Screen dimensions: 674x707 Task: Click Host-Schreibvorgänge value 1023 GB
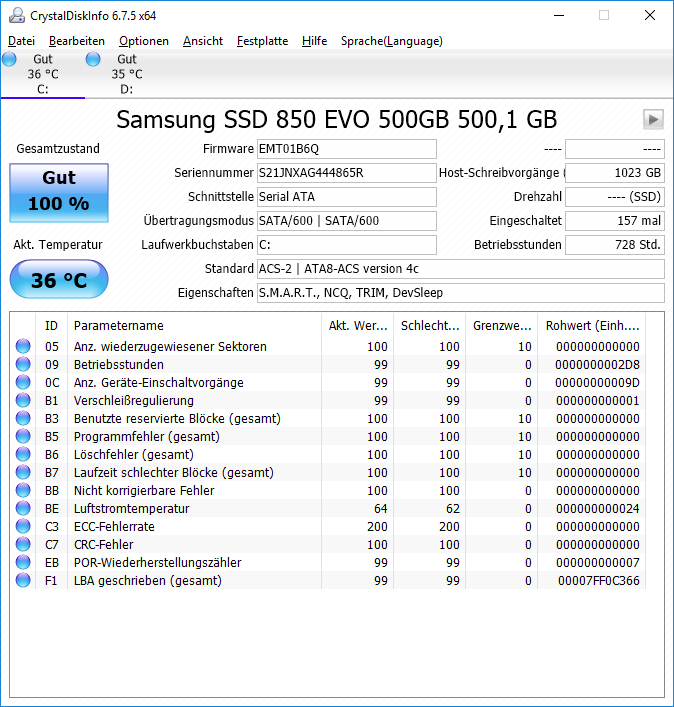pyautogui.click(x=615, y=173)
